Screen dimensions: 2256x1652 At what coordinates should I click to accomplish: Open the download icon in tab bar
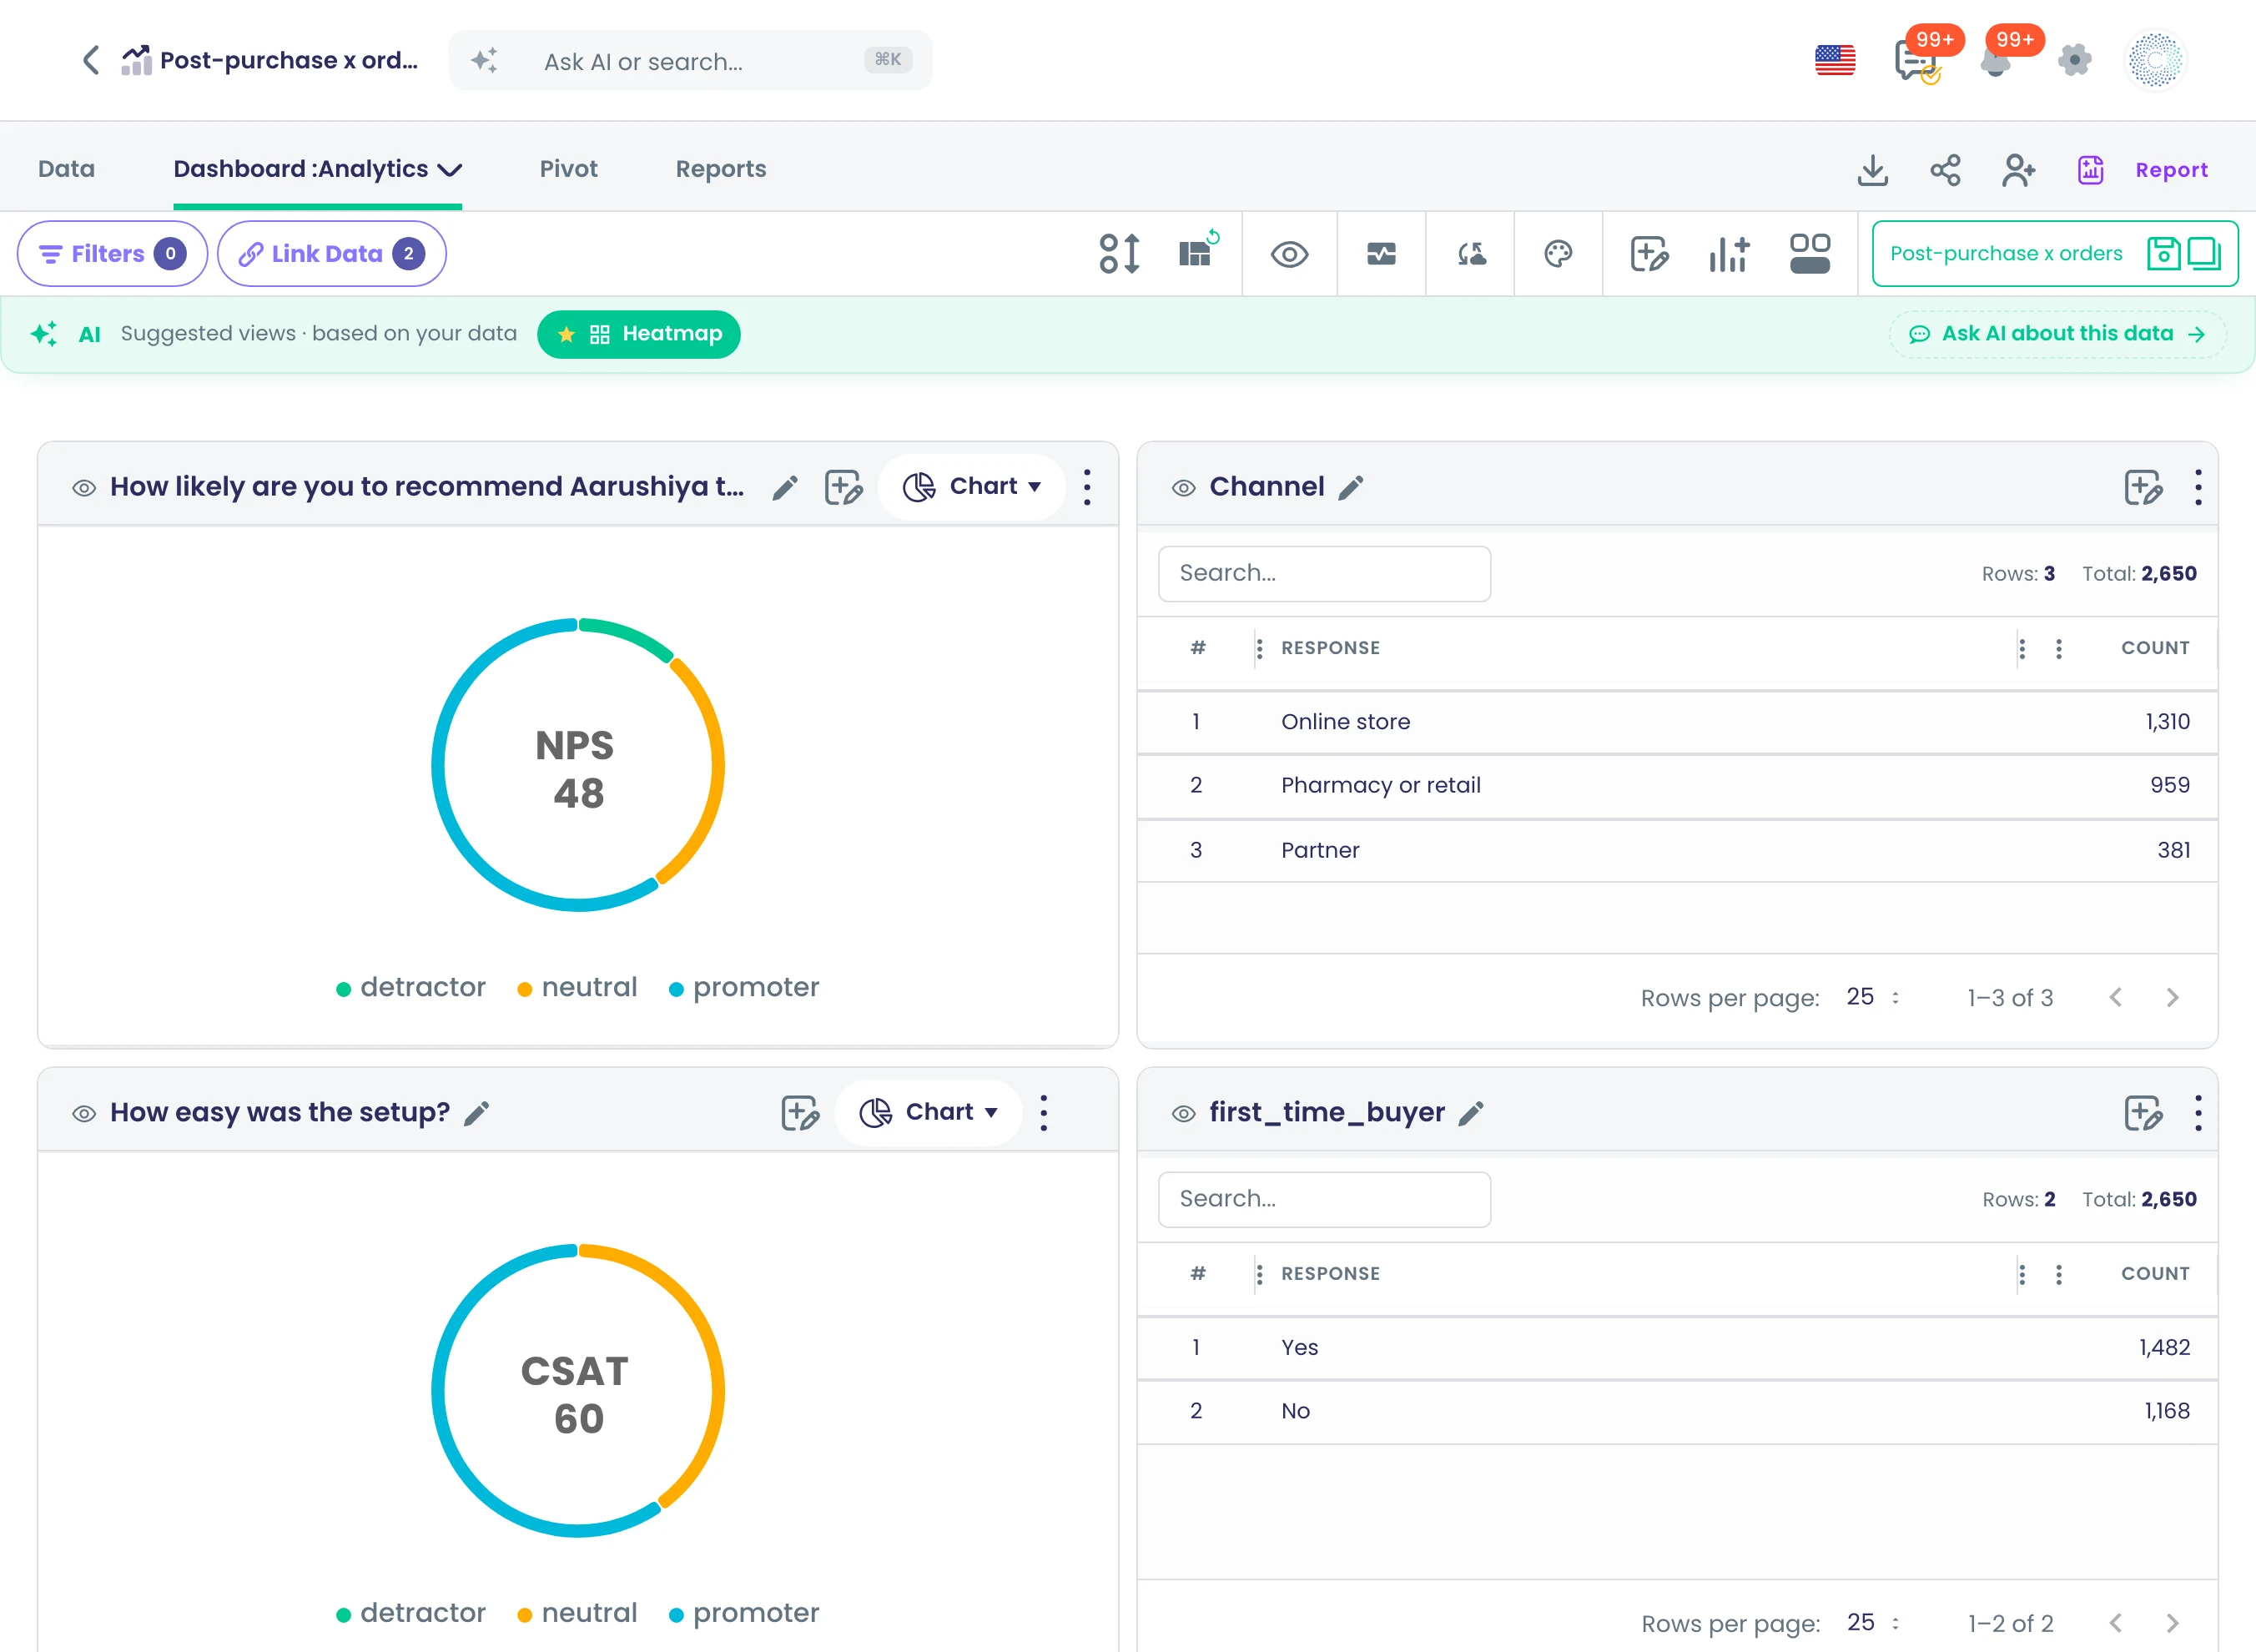pos(1872,170)
